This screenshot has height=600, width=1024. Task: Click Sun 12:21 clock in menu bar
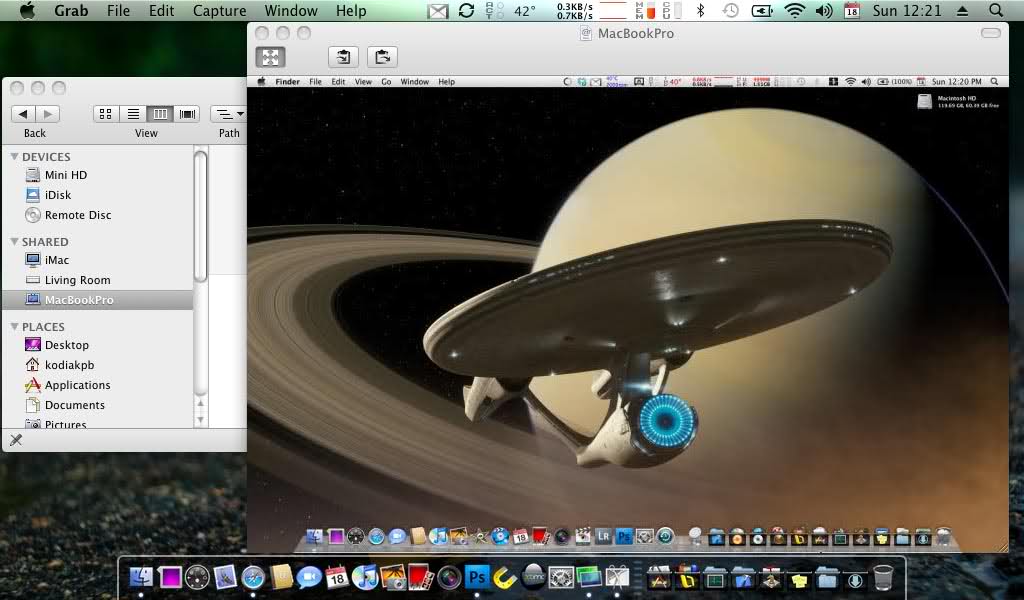point(907,10)
